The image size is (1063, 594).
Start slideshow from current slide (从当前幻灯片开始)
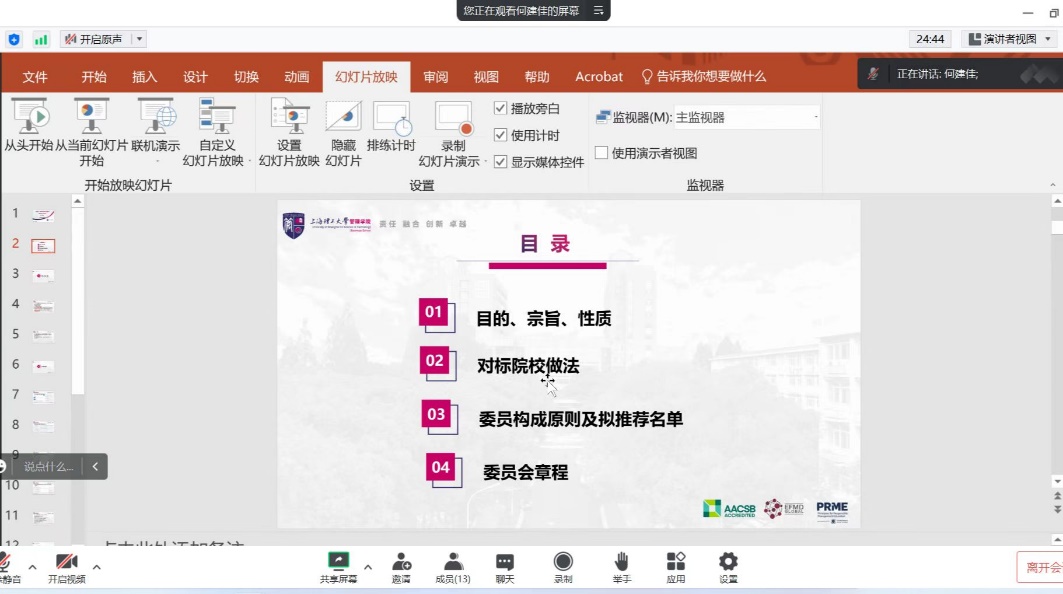[x=91, y=117]
